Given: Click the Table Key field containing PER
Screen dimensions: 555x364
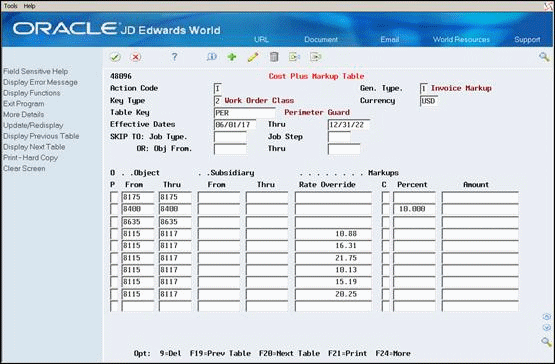Looking at the screenshot, I should tap(245, 113).
